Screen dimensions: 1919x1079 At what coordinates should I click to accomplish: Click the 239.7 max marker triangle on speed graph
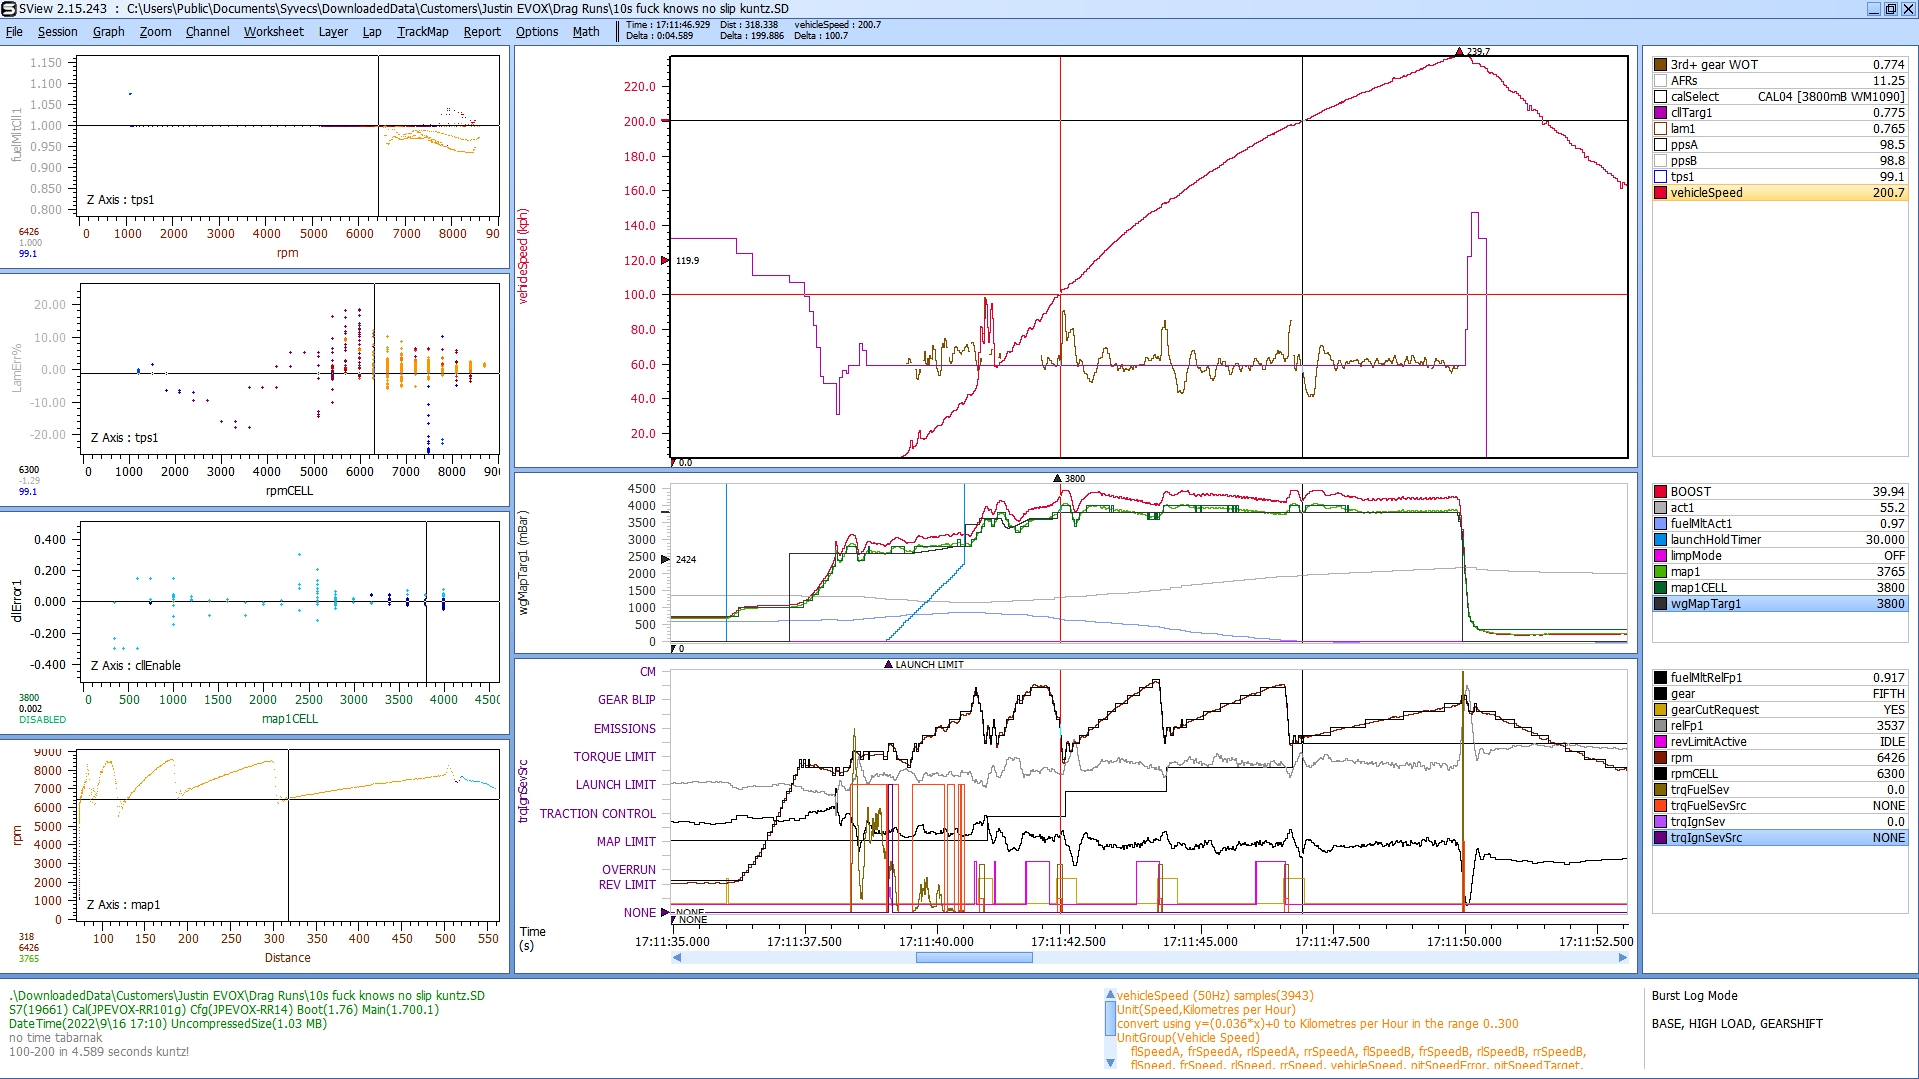click(1459, 52)
